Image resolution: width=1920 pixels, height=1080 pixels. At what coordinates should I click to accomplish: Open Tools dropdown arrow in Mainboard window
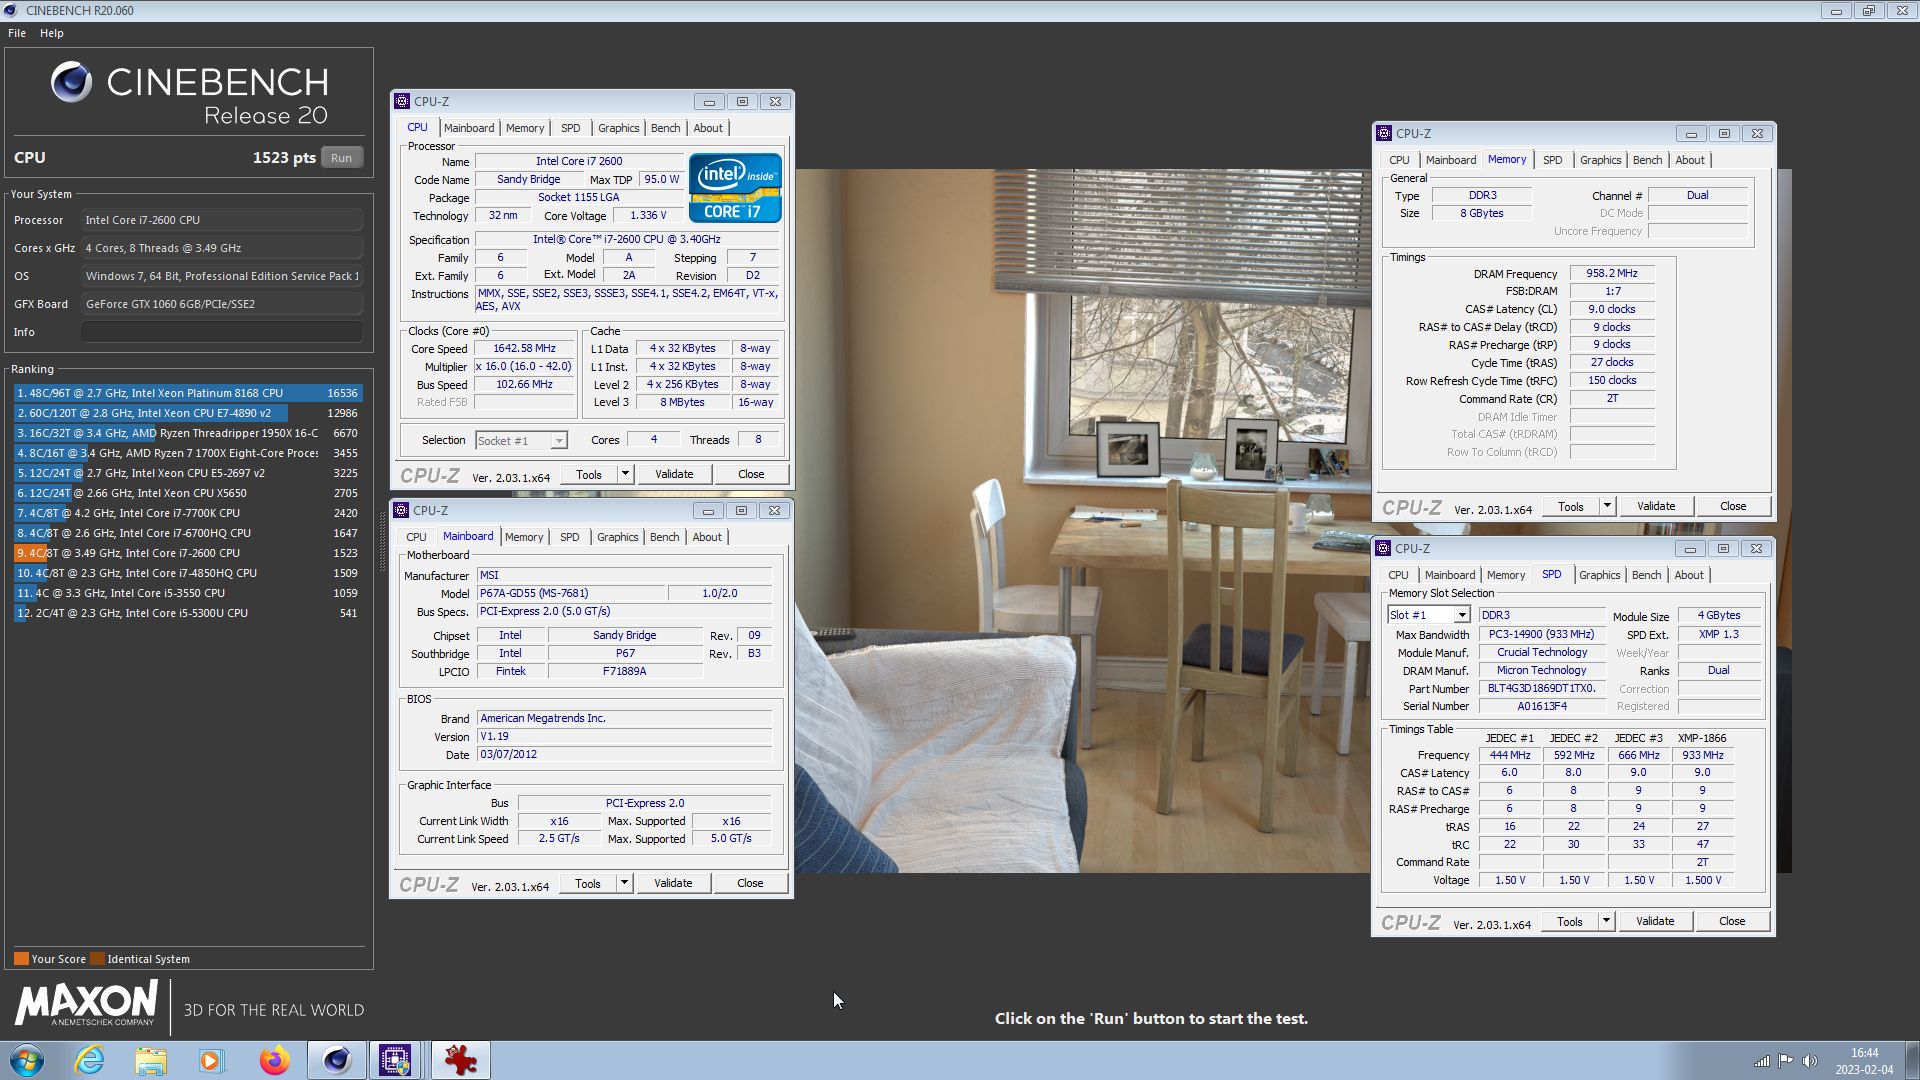click(624, 883)
